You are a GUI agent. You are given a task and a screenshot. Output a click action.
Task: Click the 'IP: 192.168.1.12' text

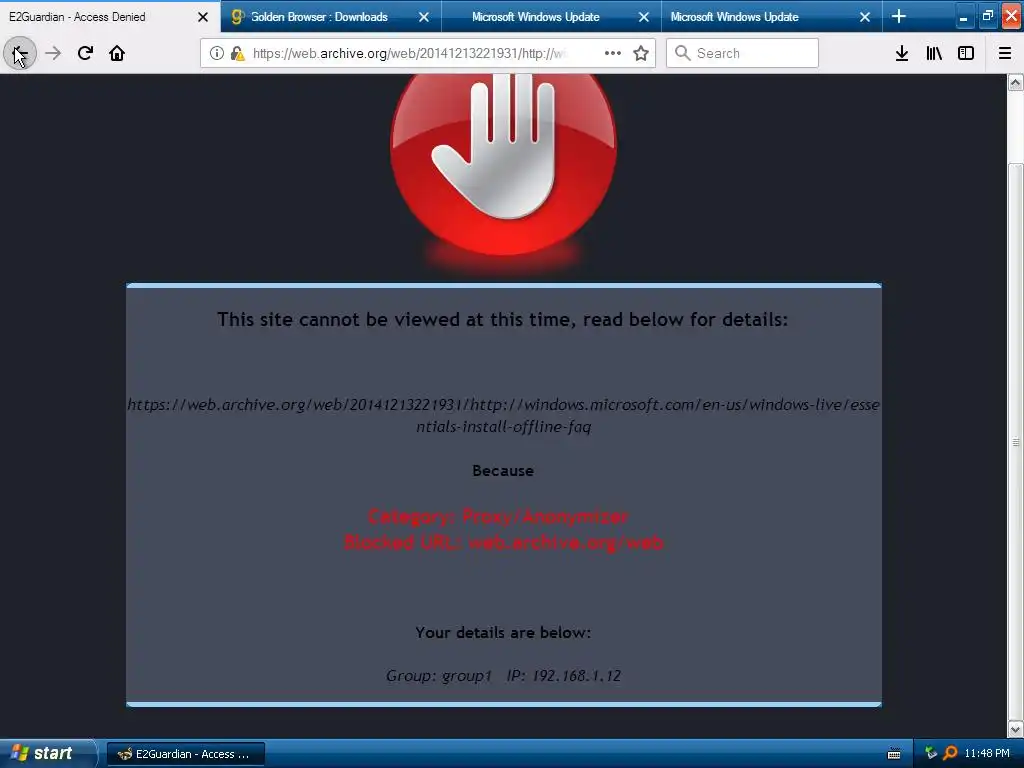[x=564, y=676]
